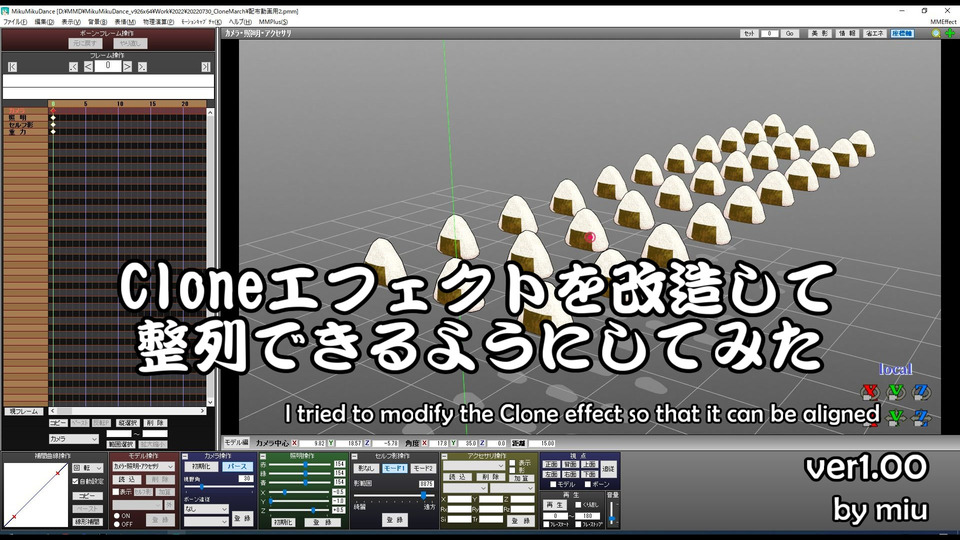Click the 読込 model load button
This screenshot has height=540, width=960.
127,479
